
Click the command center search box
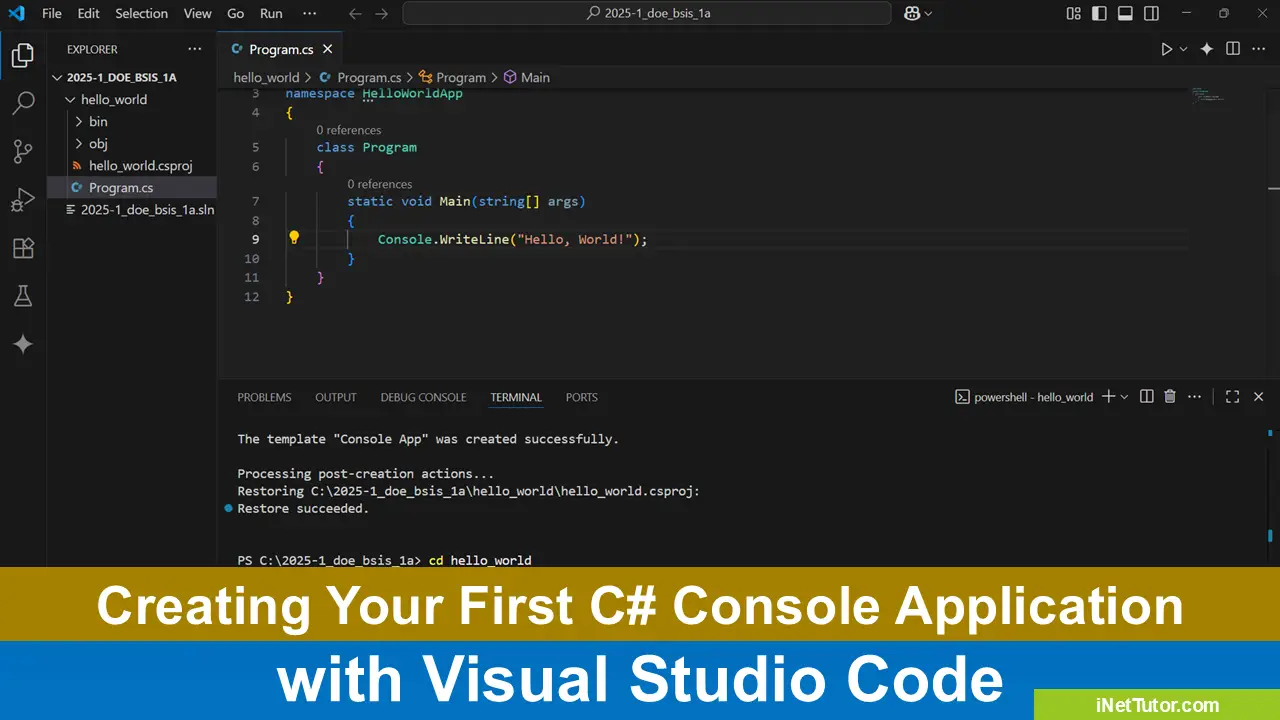pyautogui.click(x=646, y=14)
